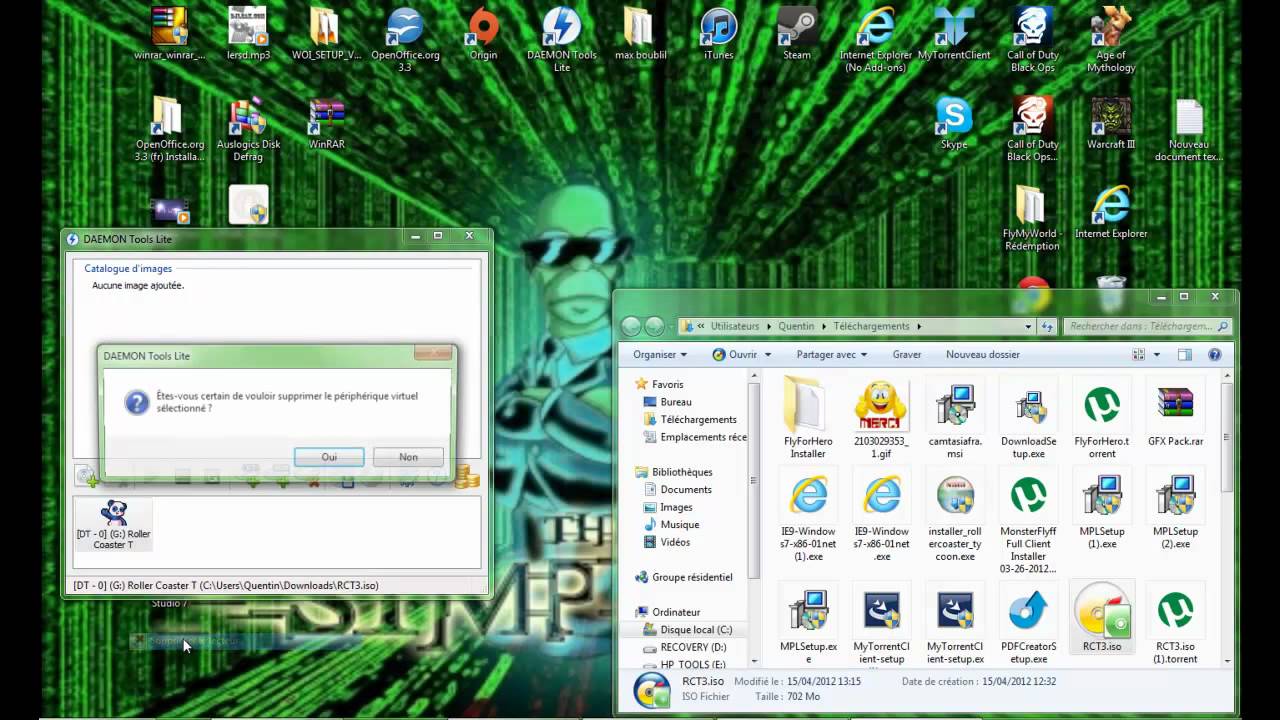The width and height of the screenshot is (1280, 720).
Task: Open the OpenOffice.org 3.3 desktop shortcut
Action: click(x=405, y=40)
